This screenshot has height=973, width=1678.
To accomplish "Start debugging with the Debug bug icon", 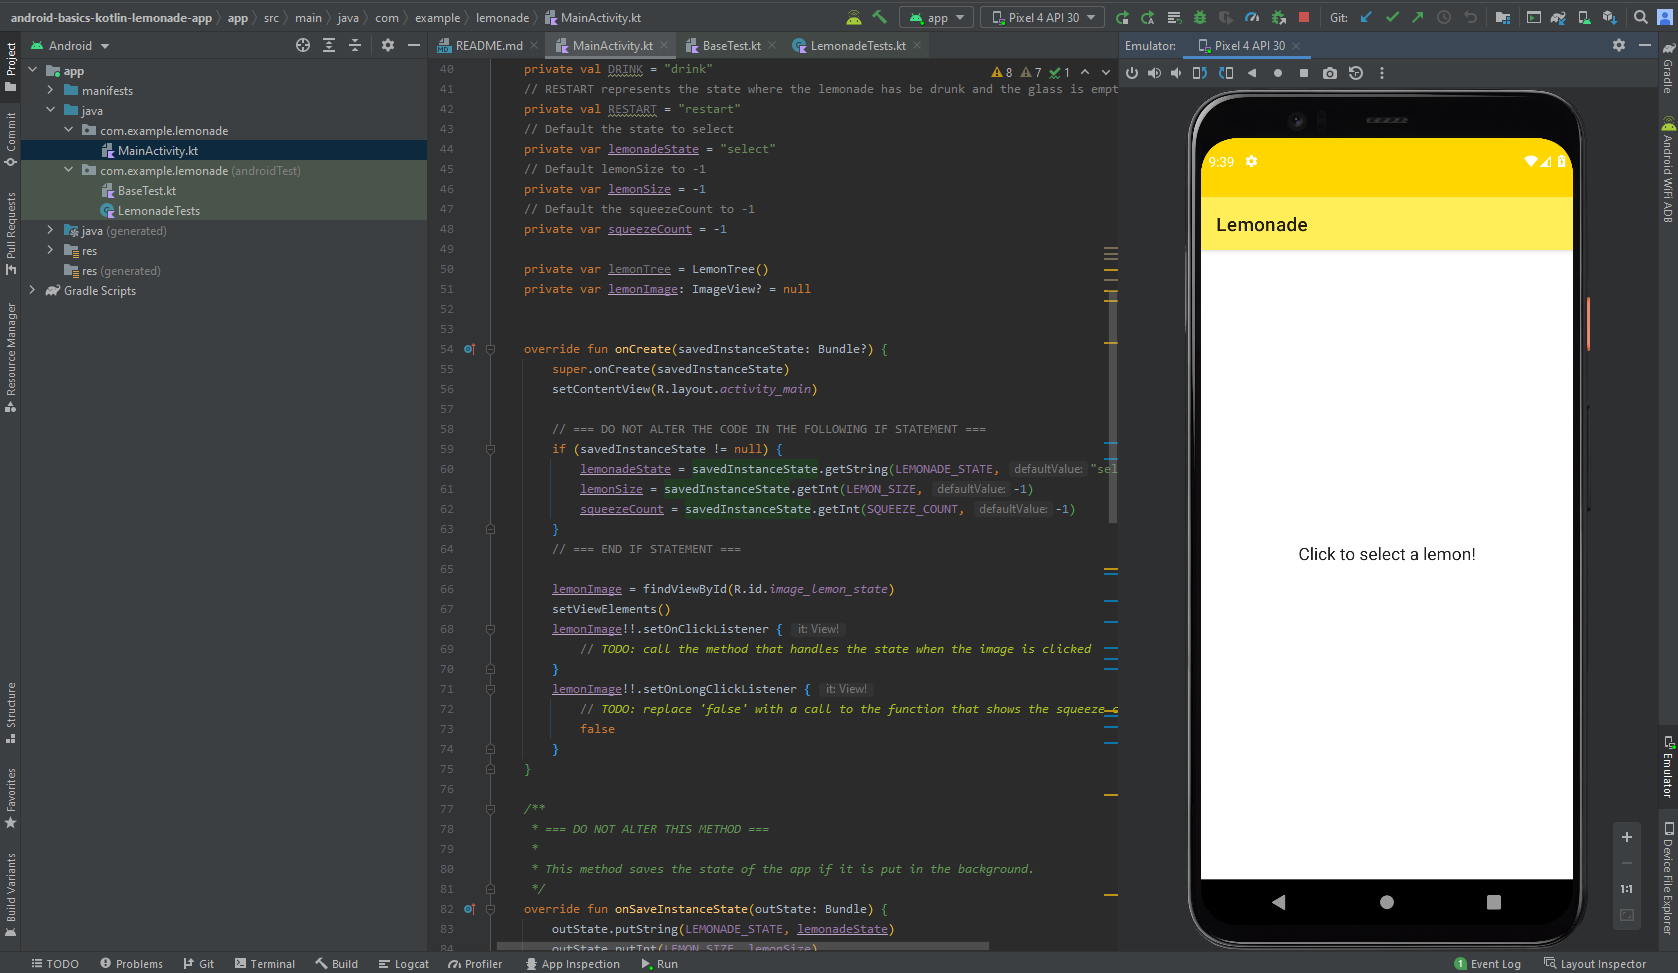I will 1198,17.
